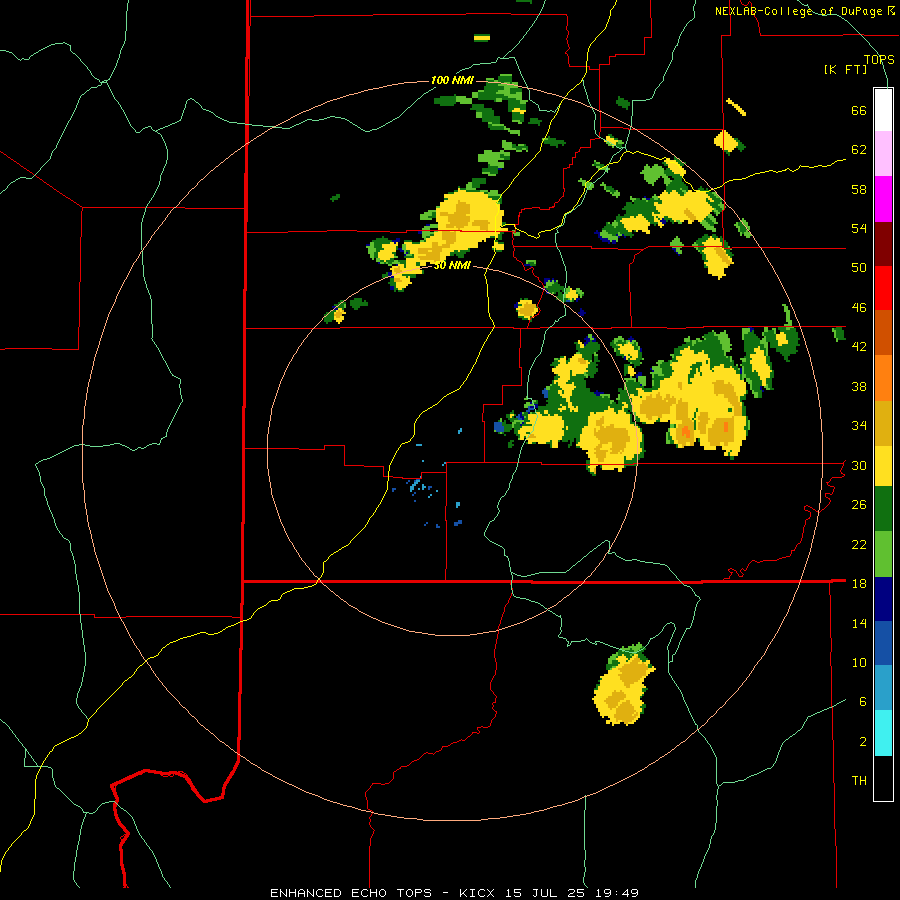Click the '54' legend value
900x900 pixels.
coord(859,228)
